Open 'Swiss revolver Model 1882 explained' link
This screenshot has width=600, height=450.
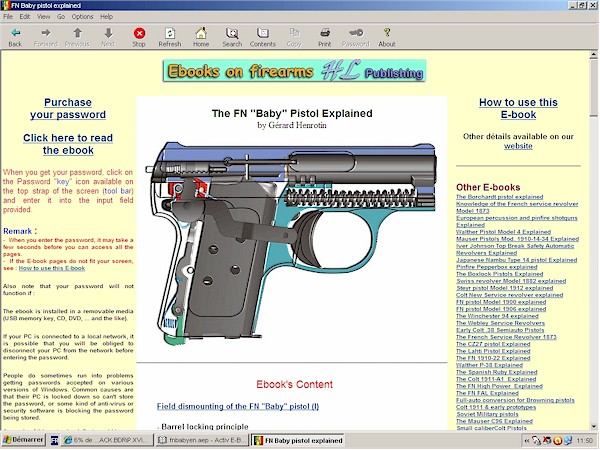(511, 281)
